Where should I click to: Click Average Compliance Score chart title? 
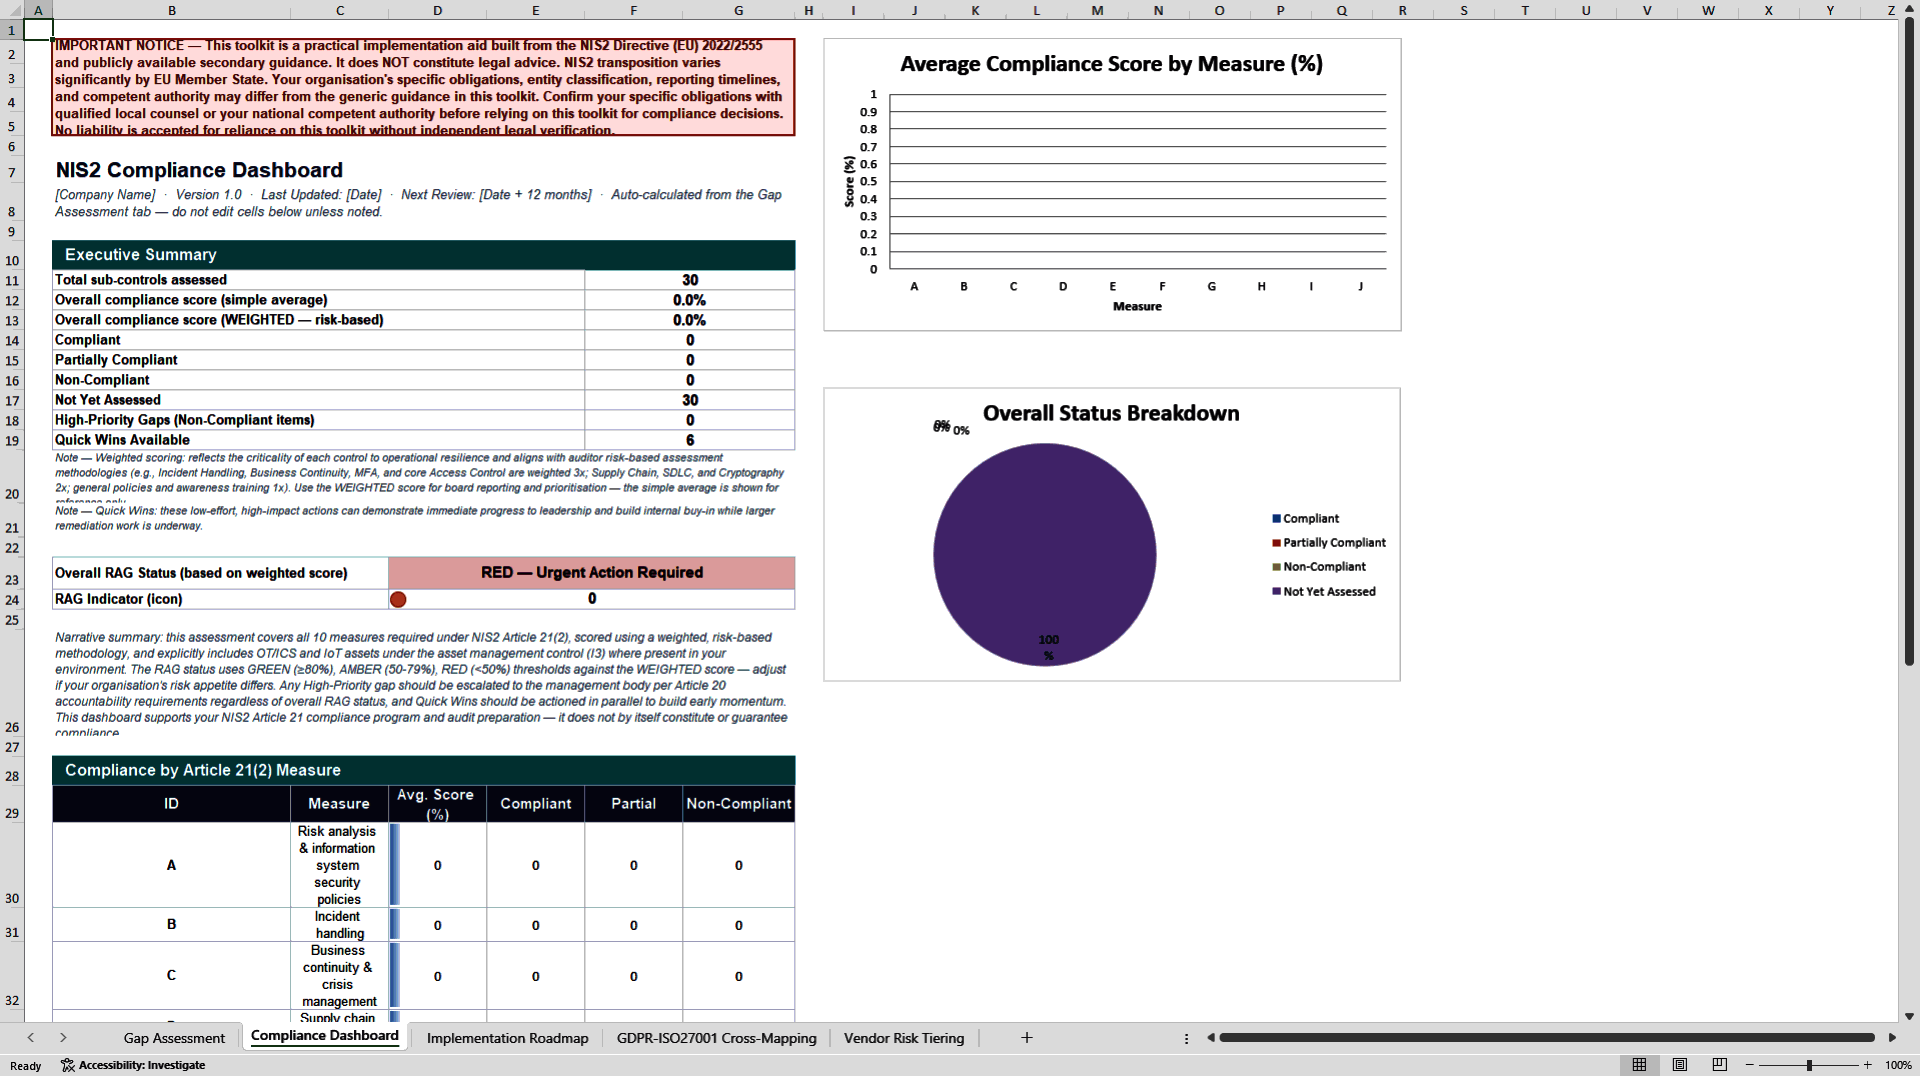1111,64
